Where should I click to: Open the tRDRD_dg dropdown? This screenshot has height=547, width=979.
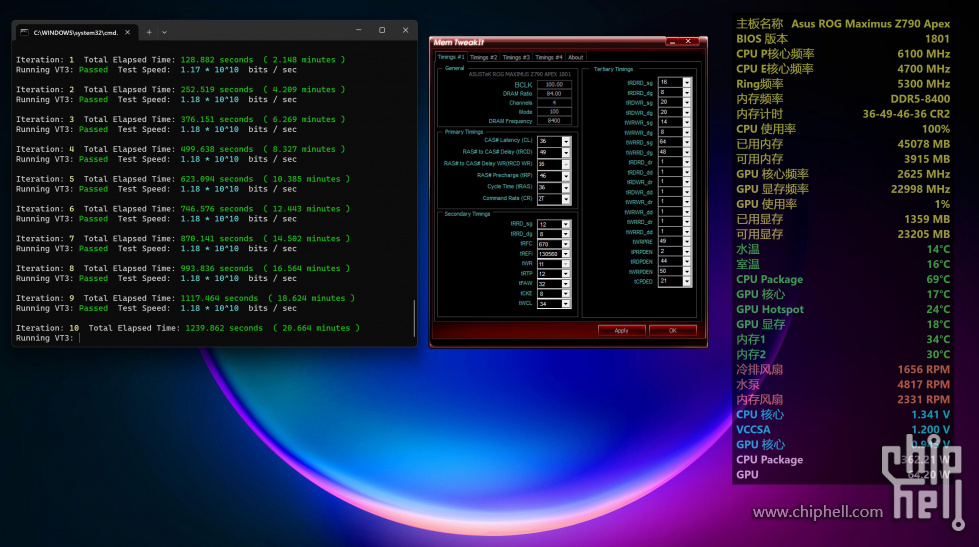687,92
